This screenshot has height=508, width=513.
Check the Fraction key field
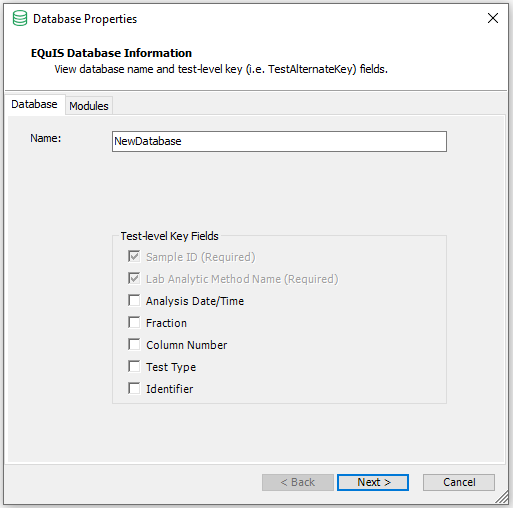(134, 323)
